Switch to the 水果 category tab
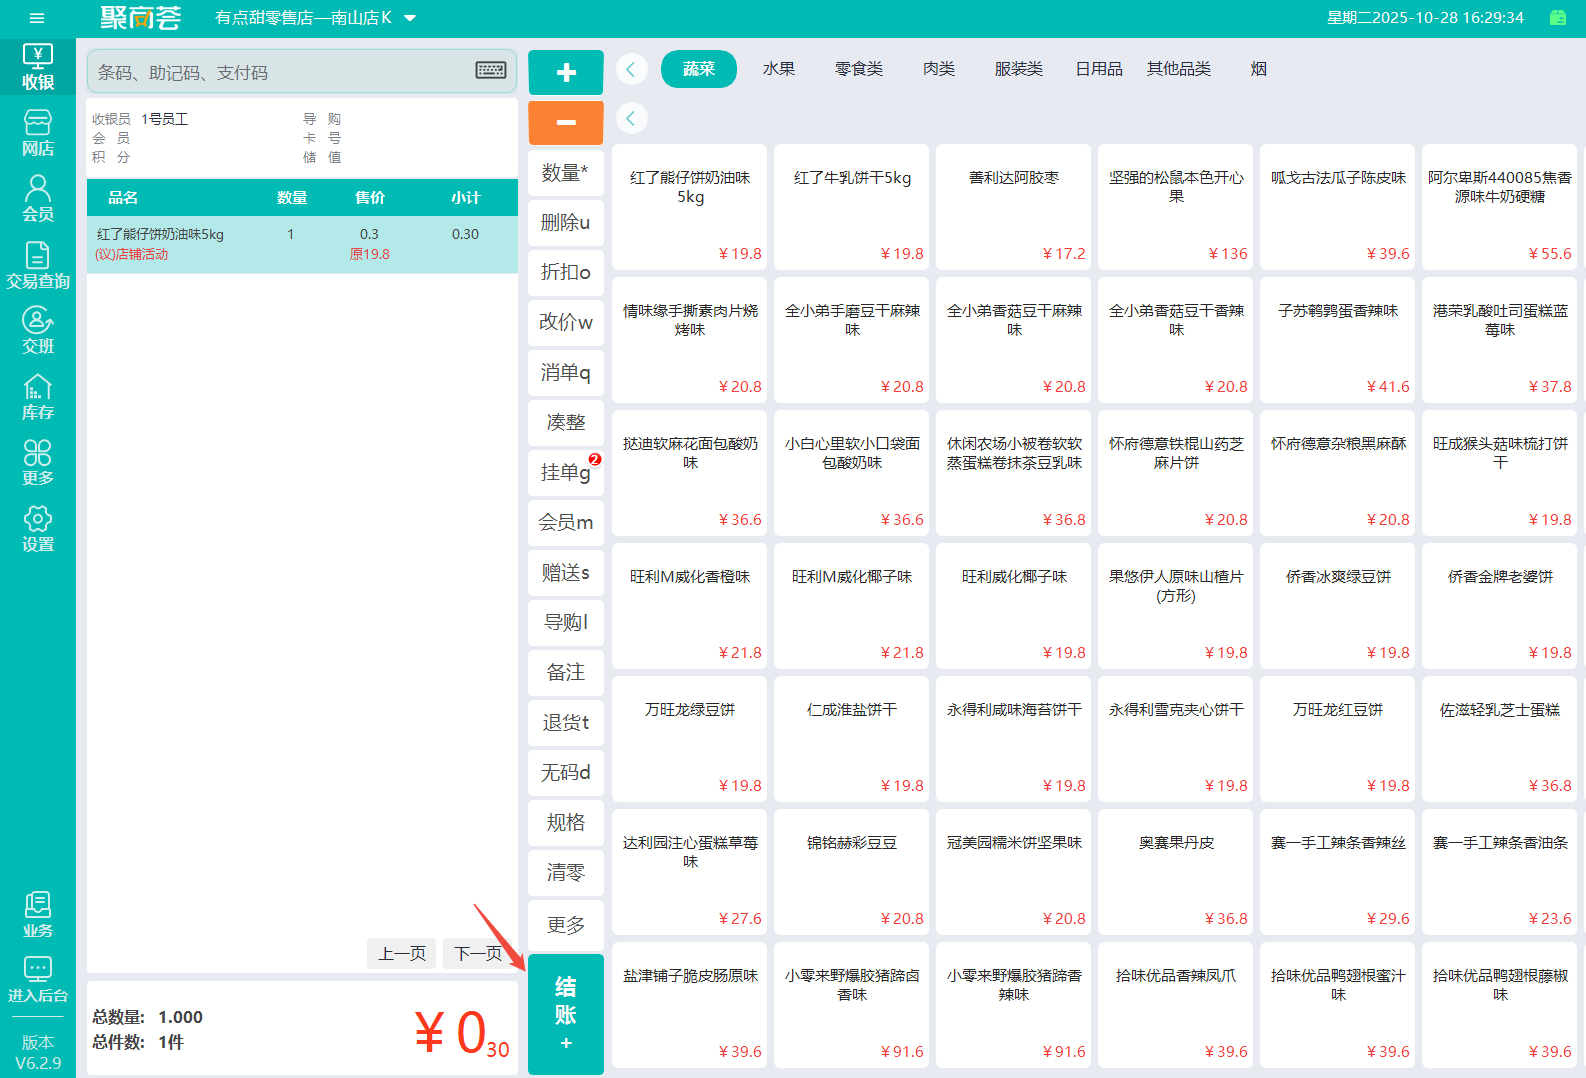The height and width of the screenshot is (1078, 1586). tap(779, 69)
